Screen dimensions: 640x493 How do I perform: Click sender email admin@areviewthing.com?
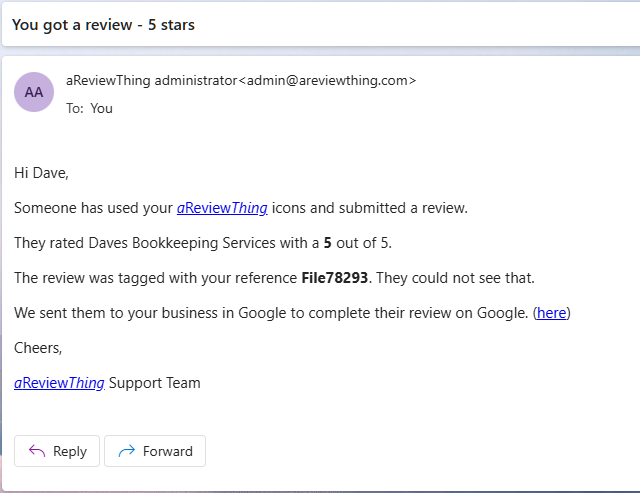tap(328, 80)
